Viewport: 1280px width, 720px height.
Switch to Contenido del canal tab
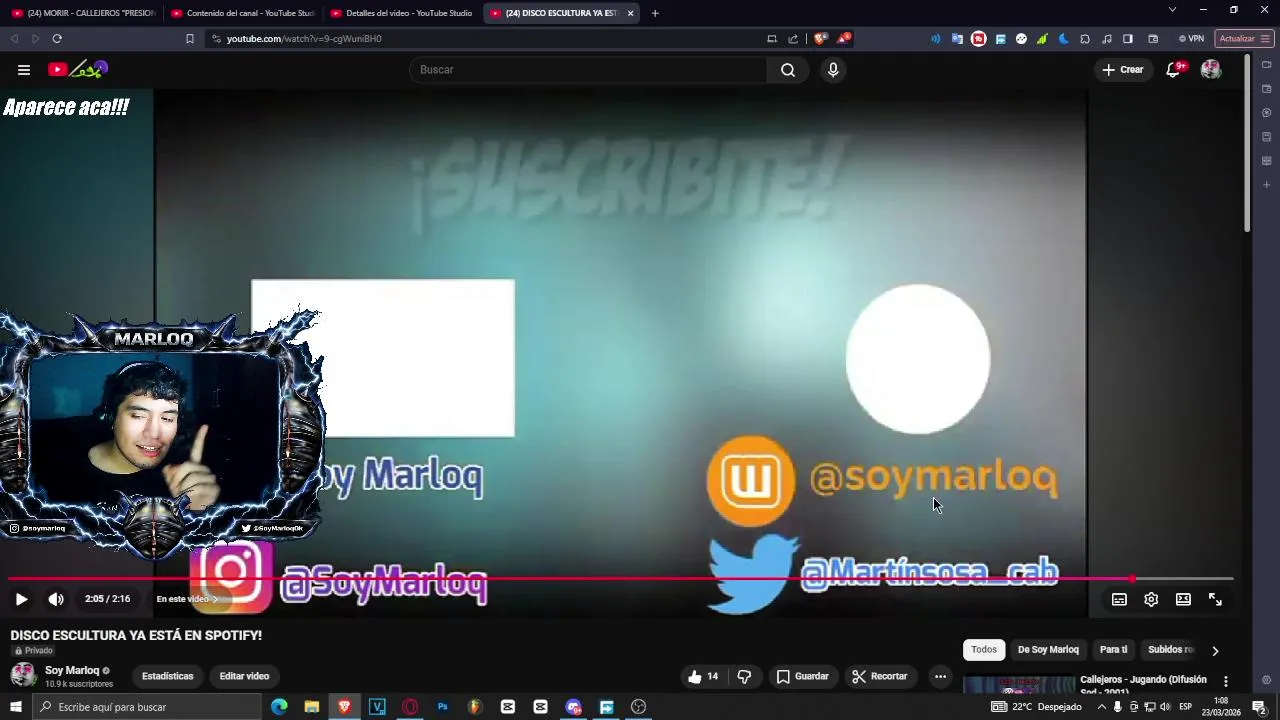pyautogui.click(x=242, y=13)
